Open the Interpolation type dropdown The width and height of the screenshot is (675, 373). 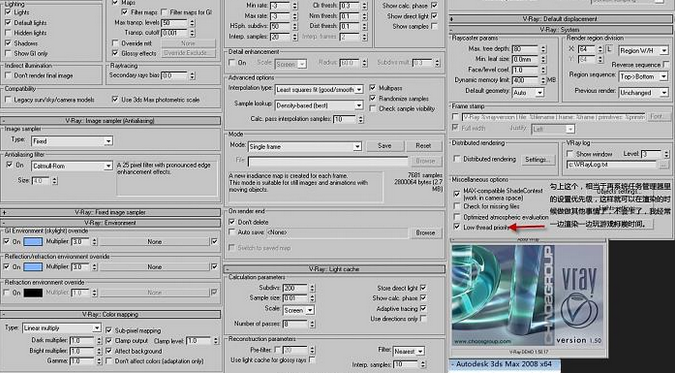click(319, 90)
